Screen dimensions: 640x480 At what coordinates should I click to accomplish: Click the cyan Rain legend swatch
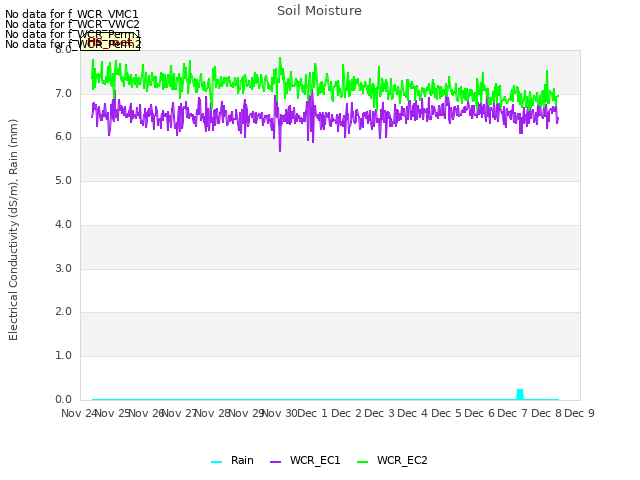216,462
